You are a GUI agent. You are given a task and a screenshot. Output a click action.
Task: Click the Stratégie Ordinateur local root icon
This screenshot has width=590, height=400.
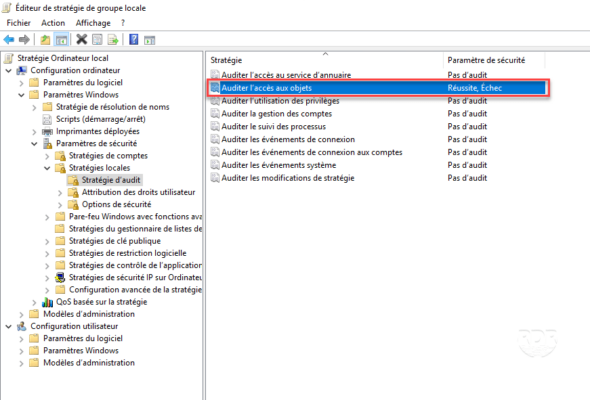(x=9, y=58)
